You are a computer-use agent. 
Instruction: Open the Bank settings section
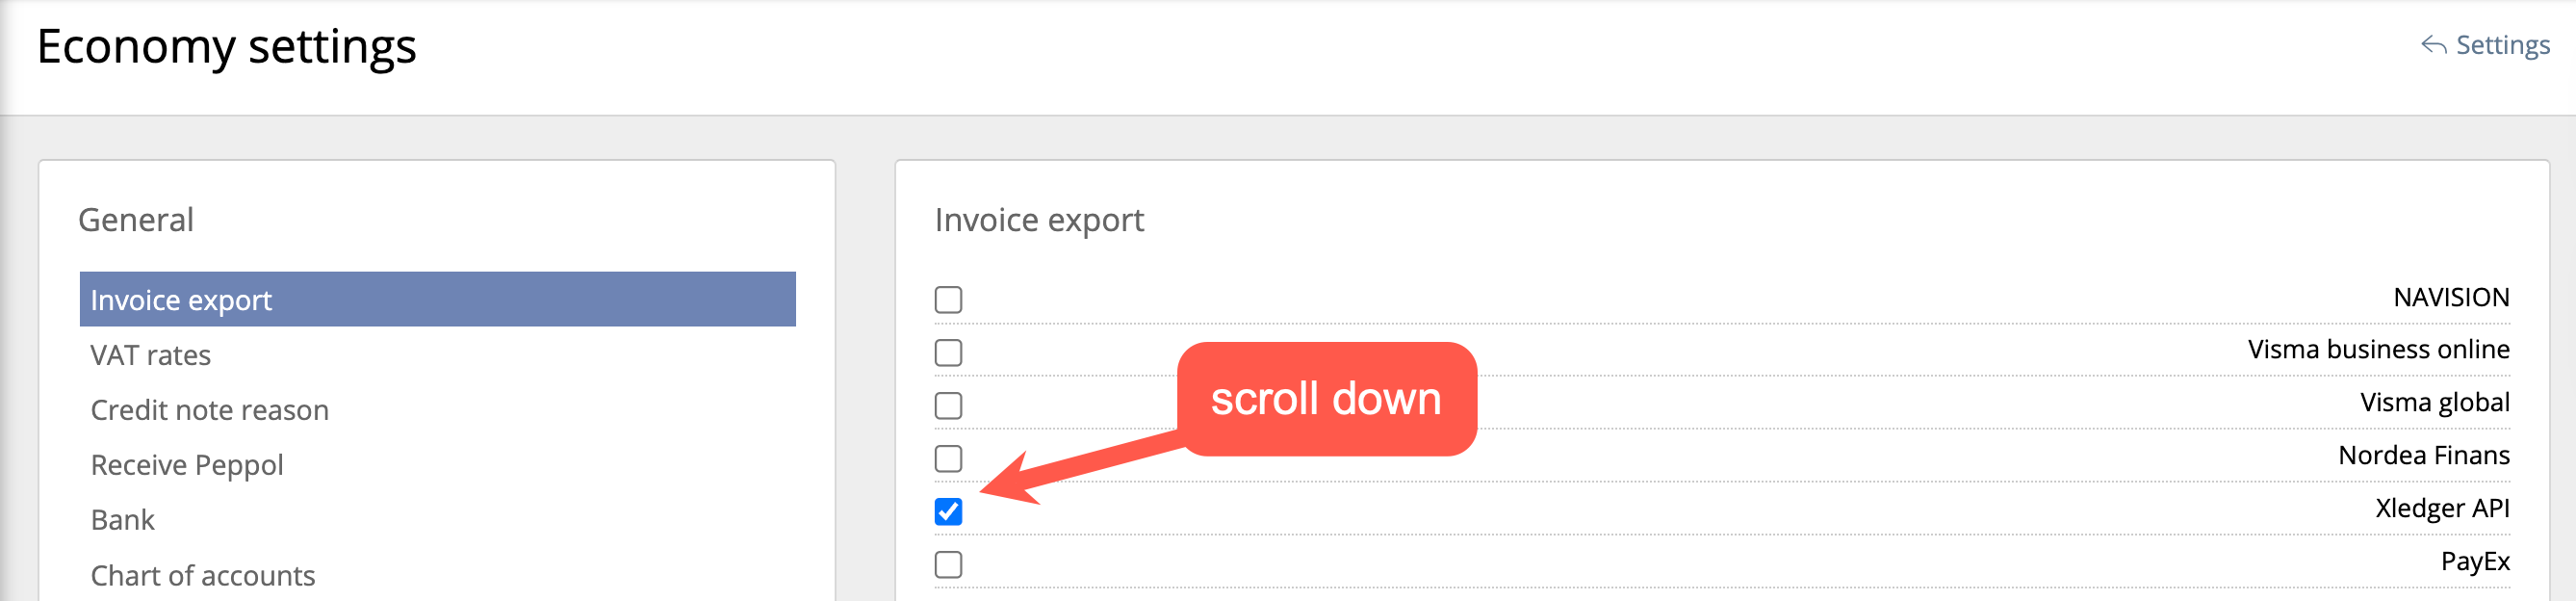[x=122, y=520]
